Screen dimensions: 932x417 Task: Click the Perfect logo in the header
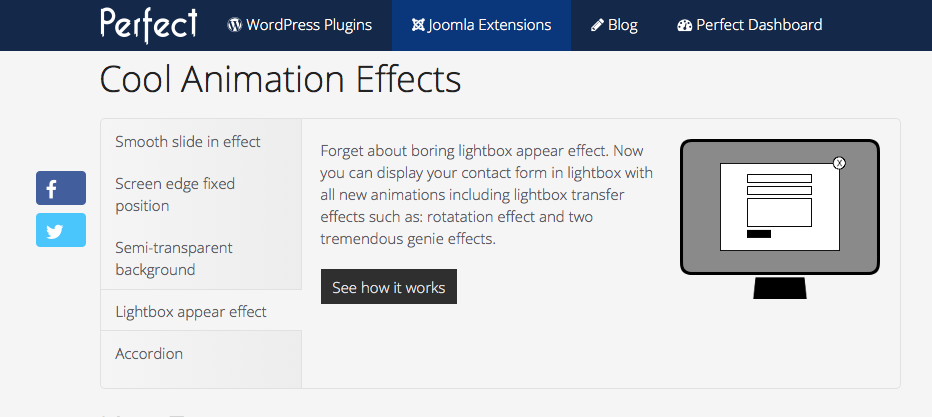pos(148,25)
